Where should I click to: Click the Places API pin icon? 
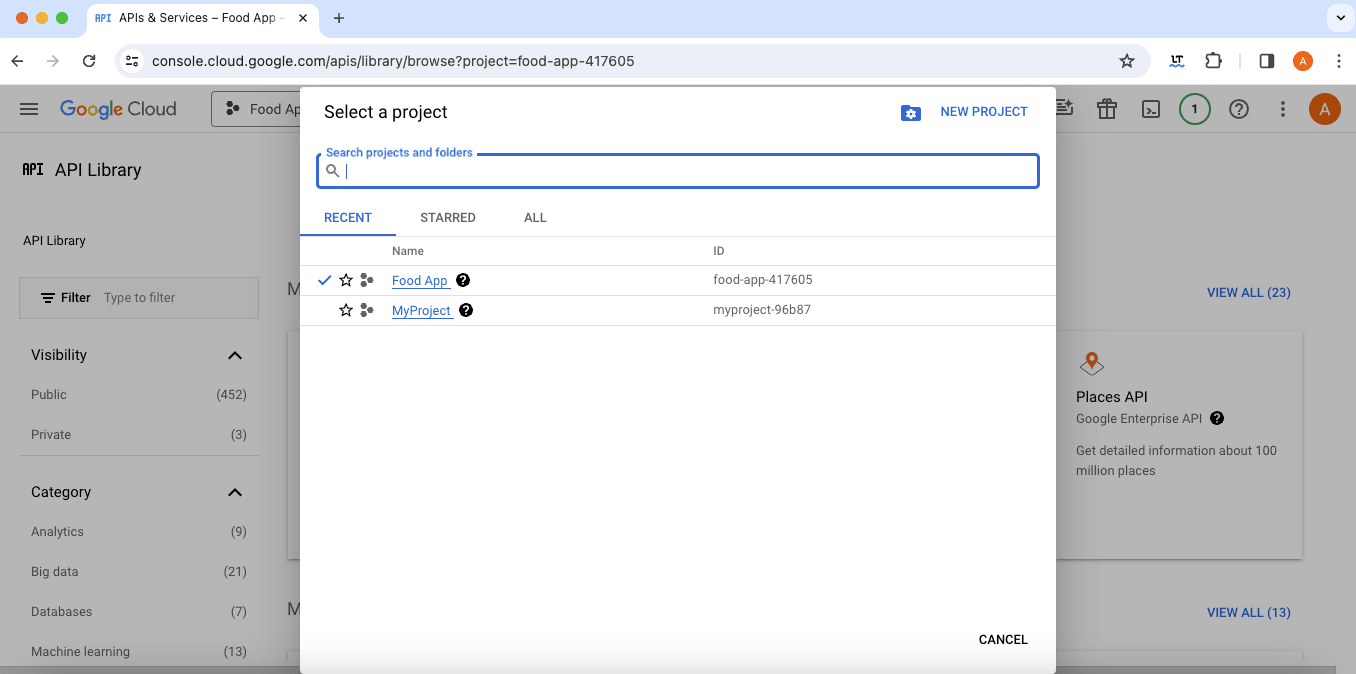click(x=1091, y=363)
